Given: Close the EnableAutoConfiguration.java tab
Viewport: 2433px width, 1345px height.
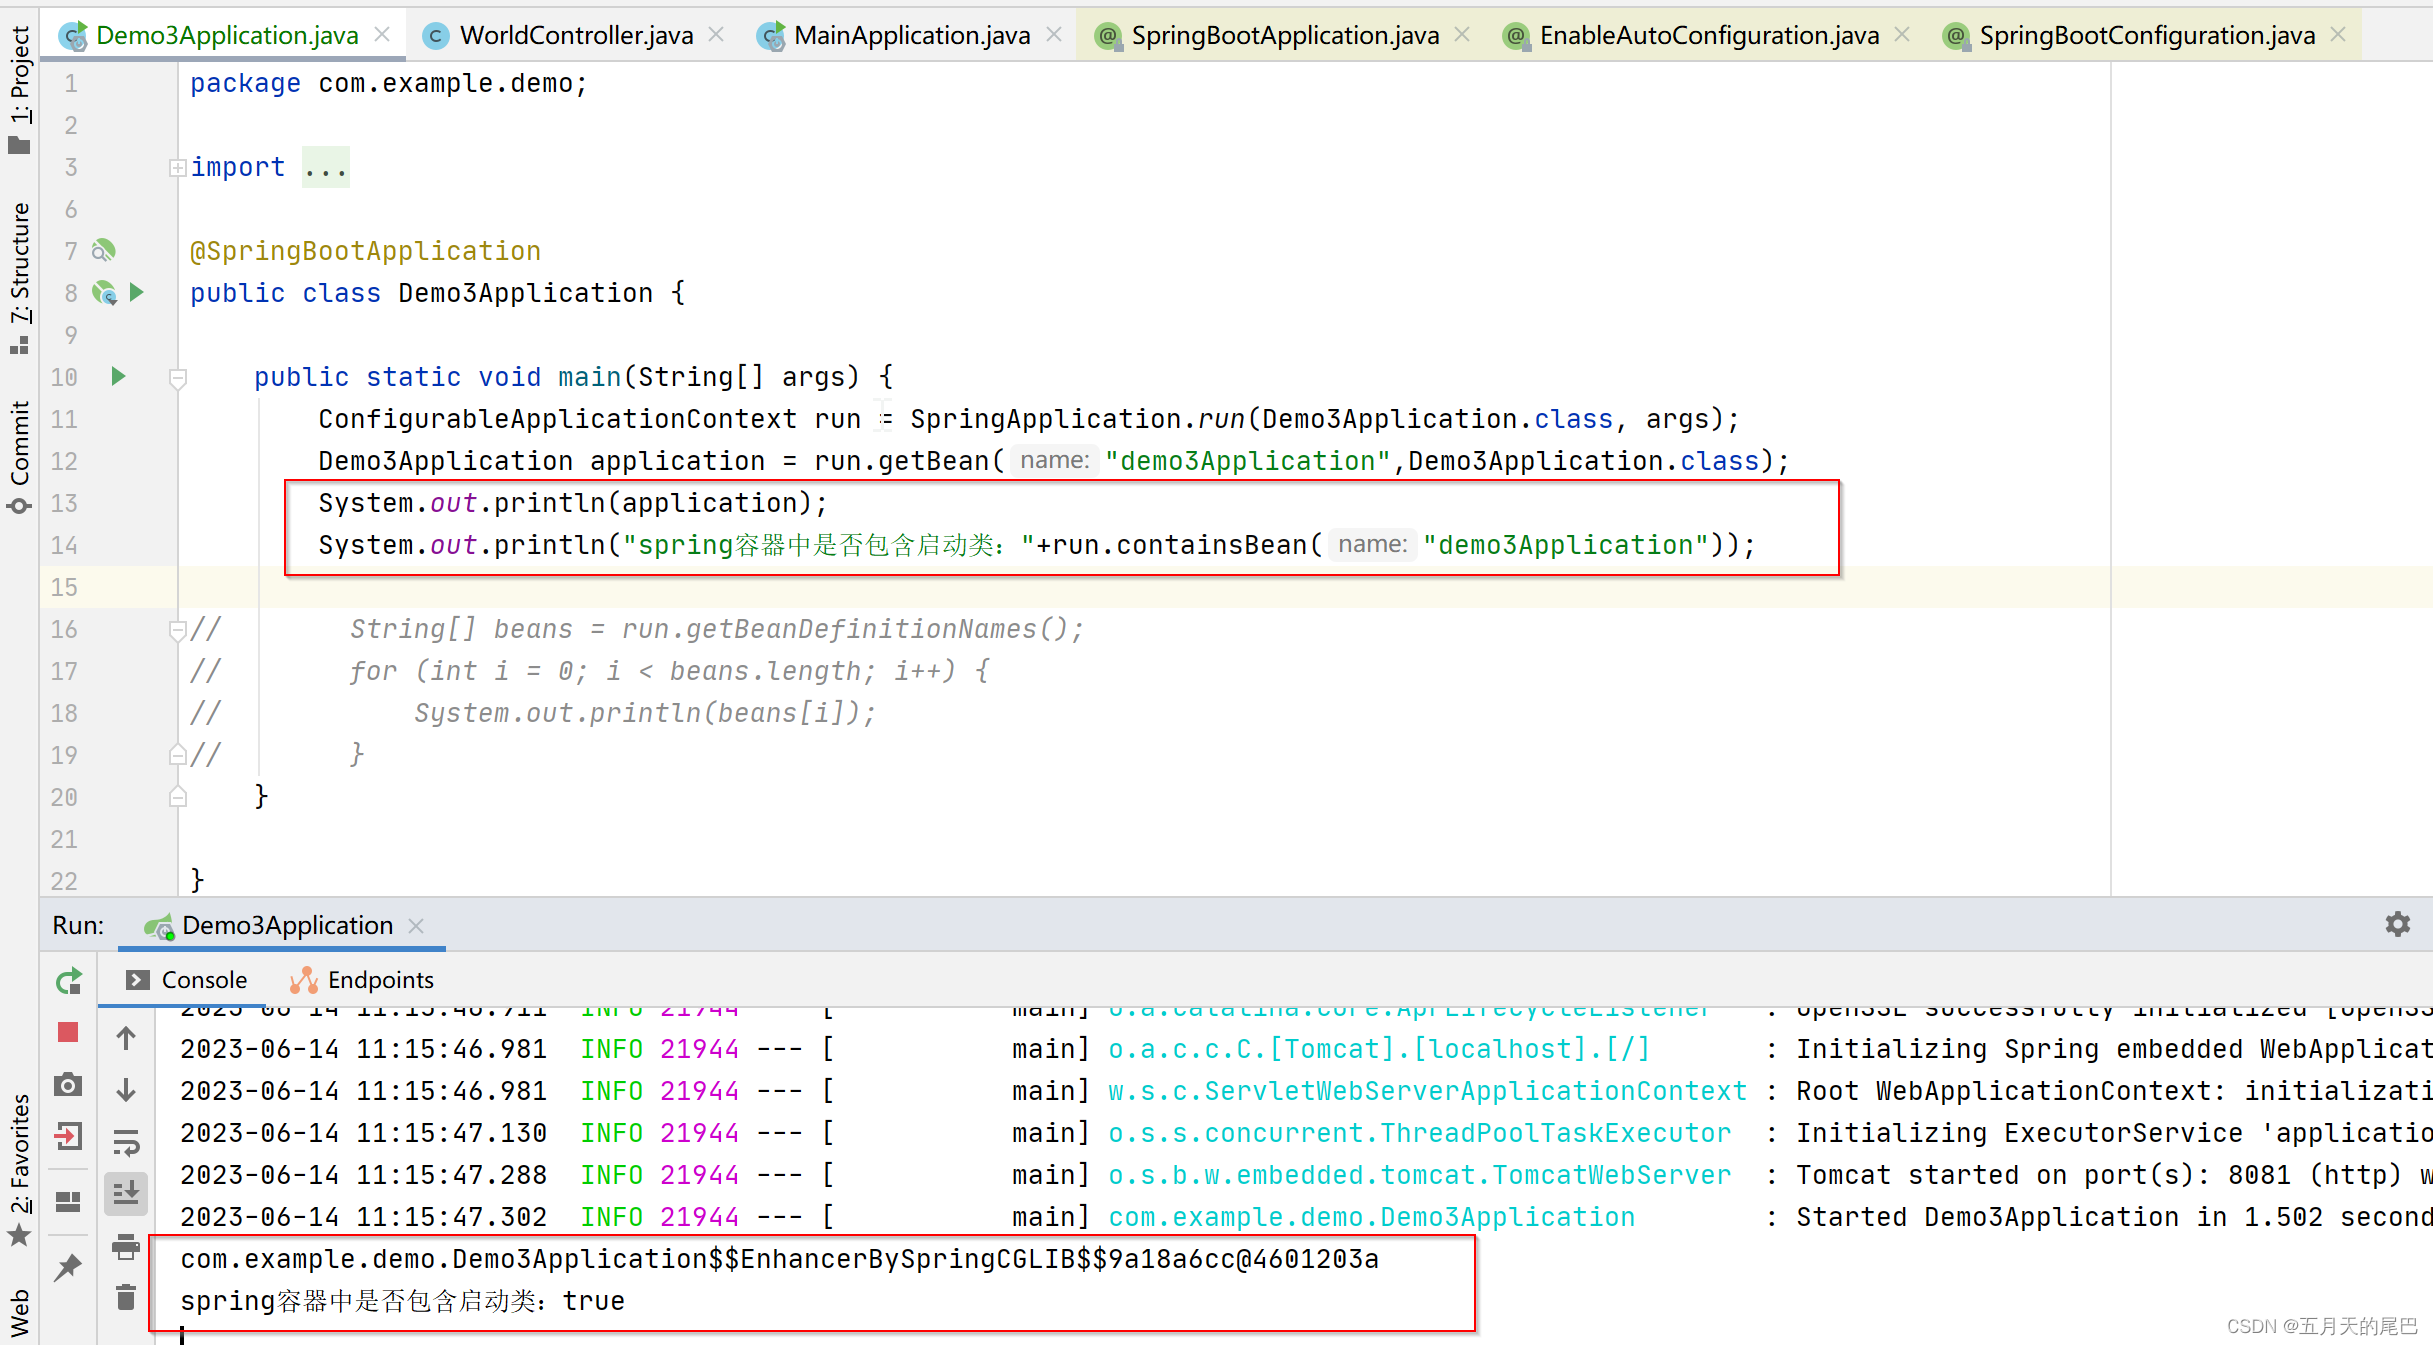Looking at the screenshot, I should 1902,35.
